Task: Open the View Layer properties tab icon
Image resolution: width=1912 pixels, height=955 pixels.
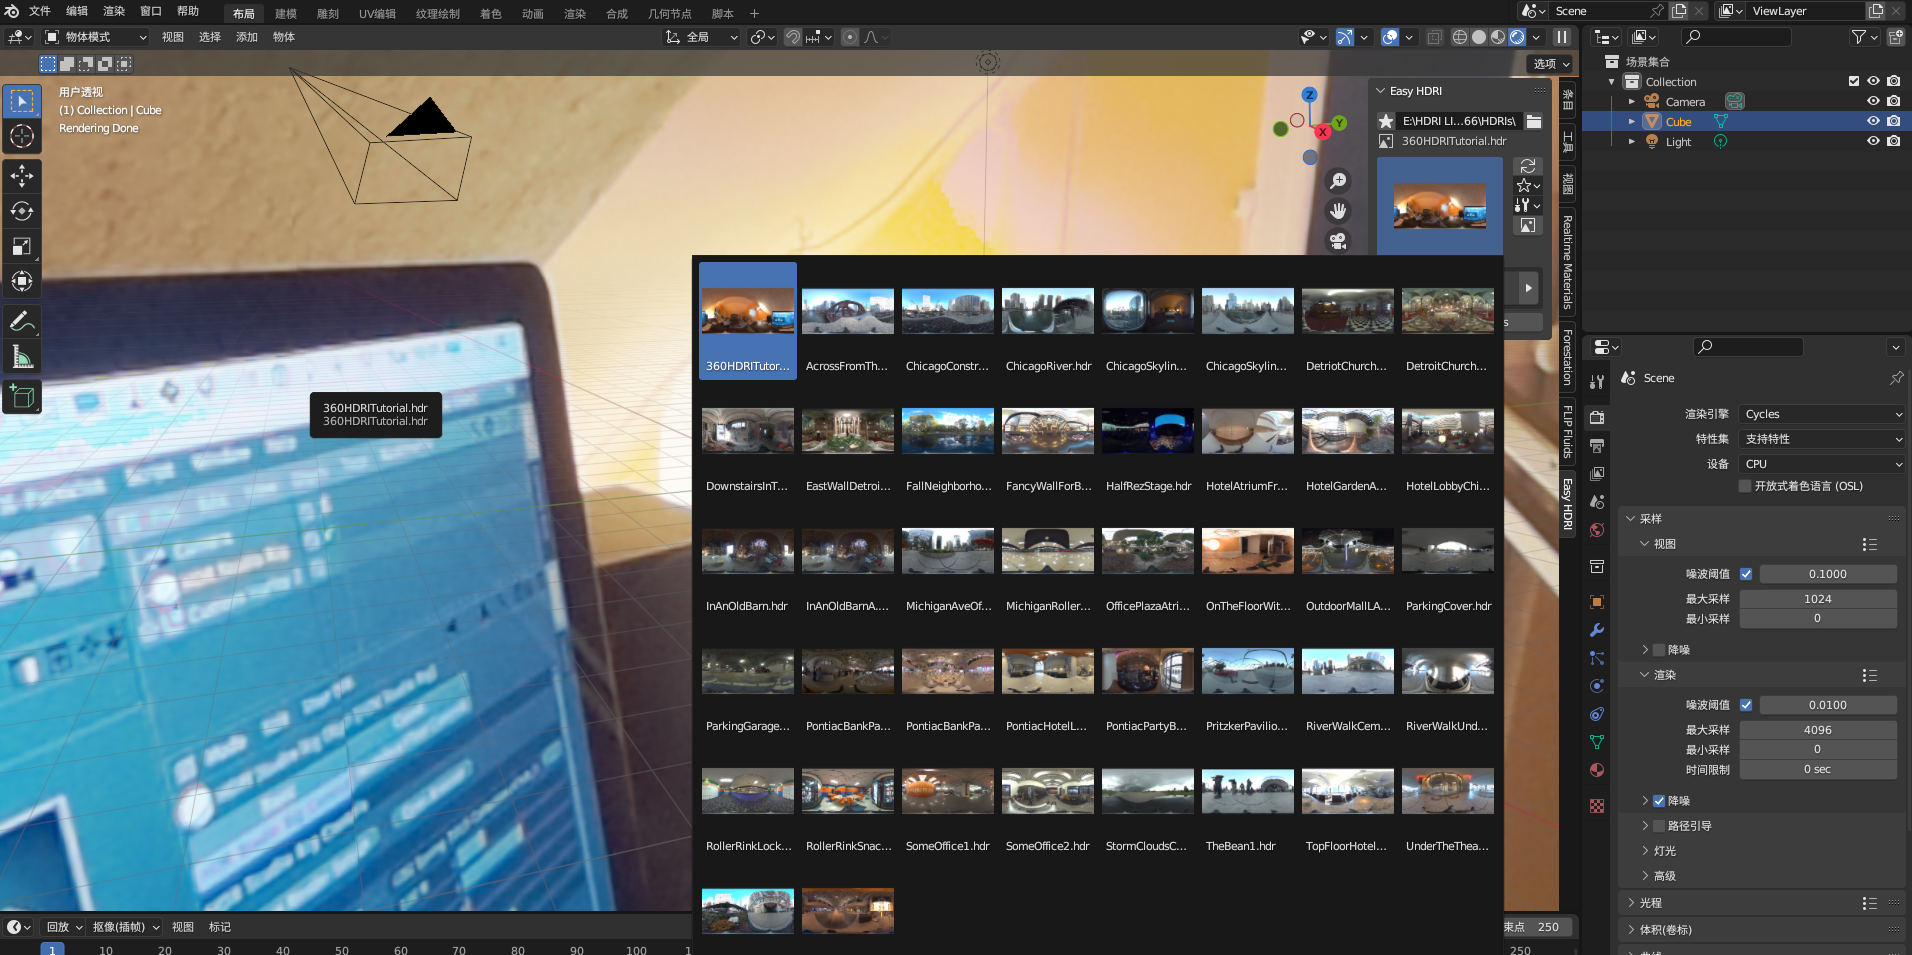Action: click(1597, 473)
